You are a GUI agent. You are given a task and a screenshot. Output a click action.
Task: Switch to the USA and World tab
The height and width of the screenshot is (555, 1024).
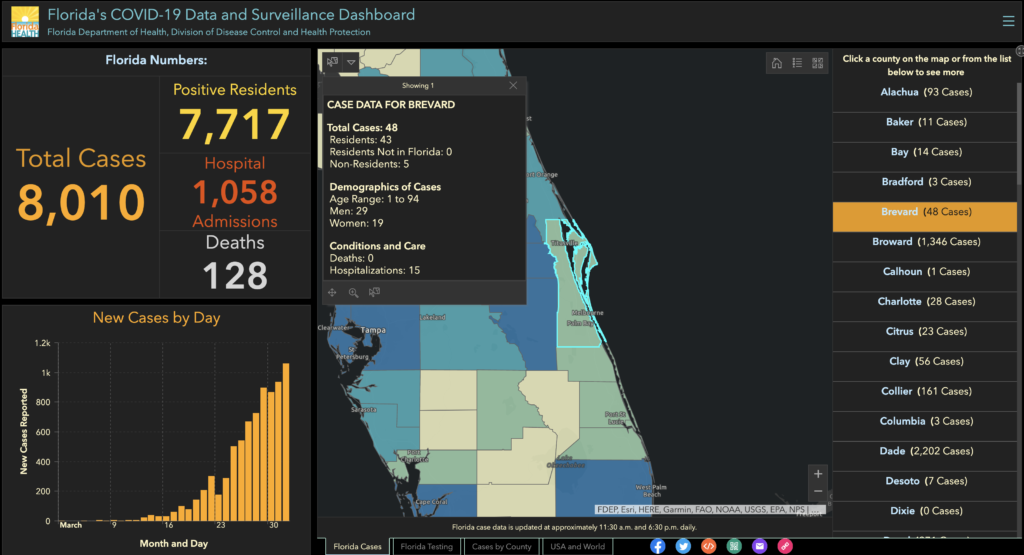point(578,547)
